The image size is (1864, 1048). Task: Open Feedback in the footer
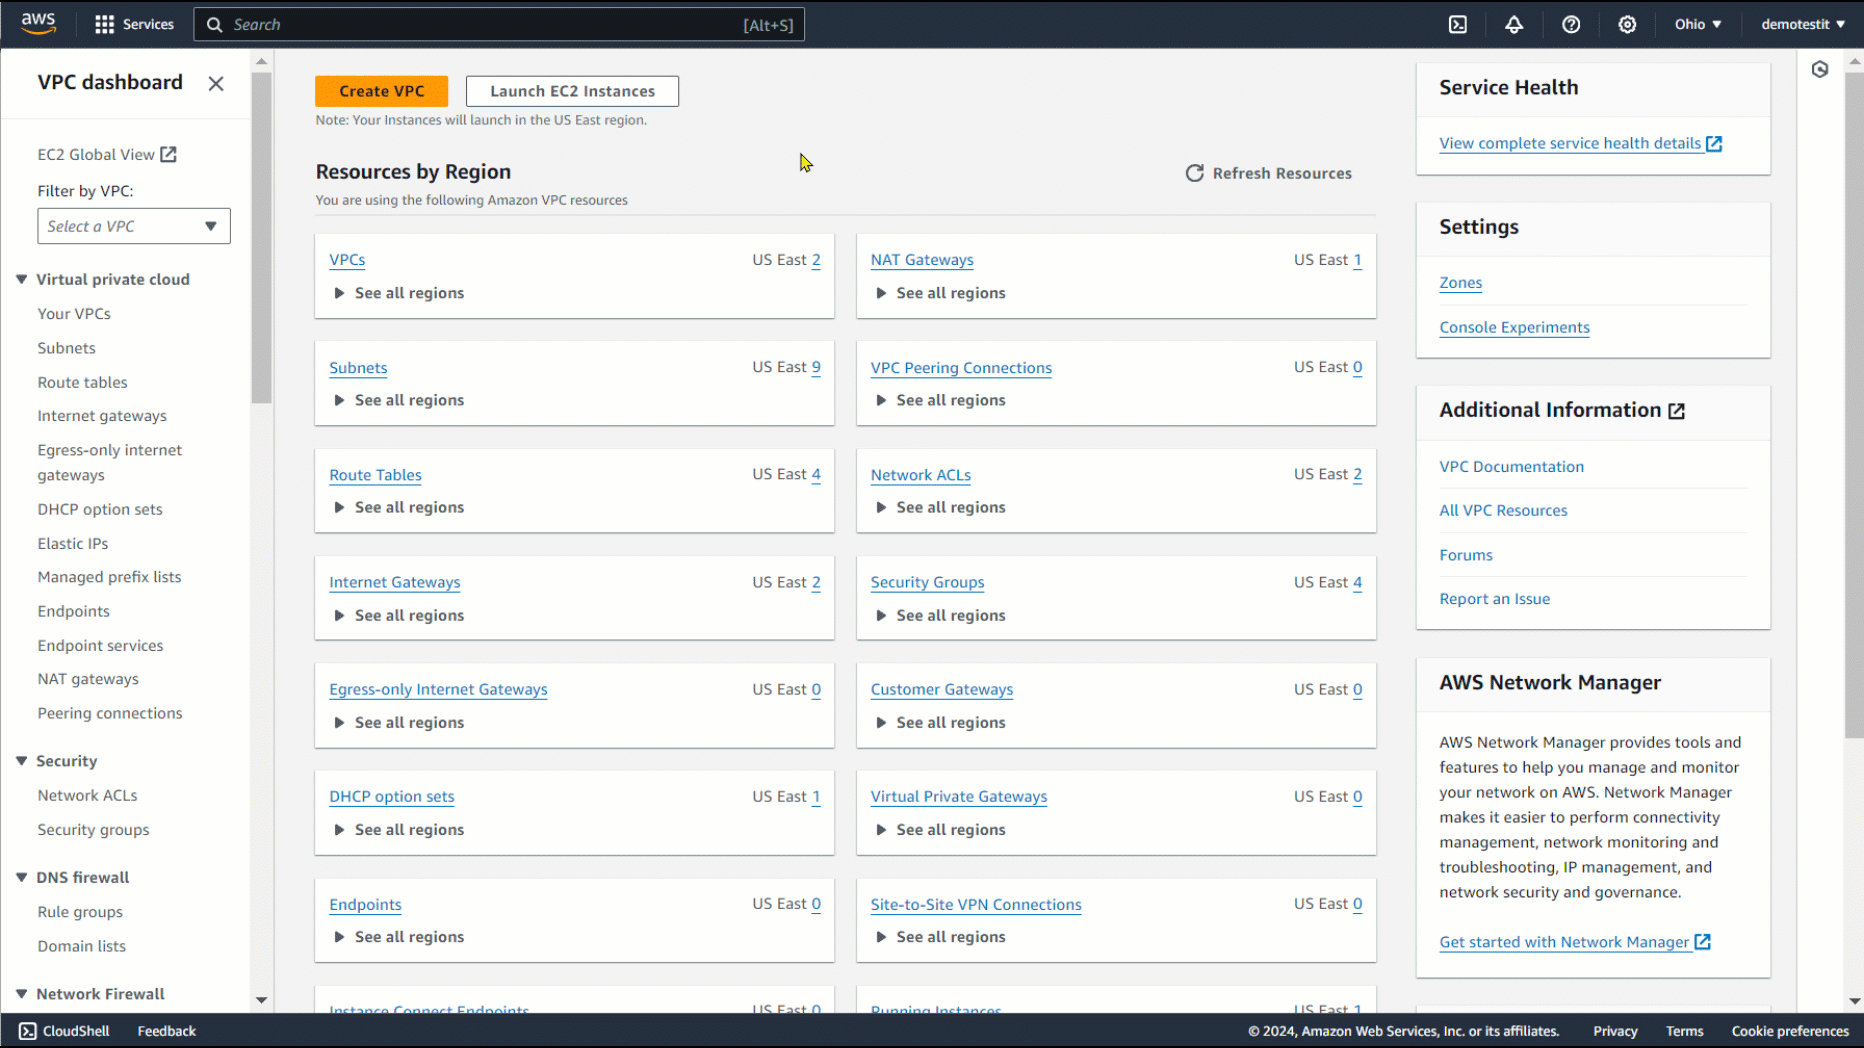(x=167, y=1031)
